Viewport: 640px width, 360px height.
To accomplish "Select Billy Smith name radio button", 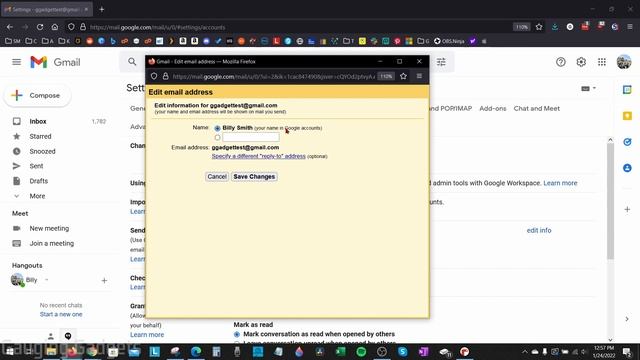I will [217, 128].
